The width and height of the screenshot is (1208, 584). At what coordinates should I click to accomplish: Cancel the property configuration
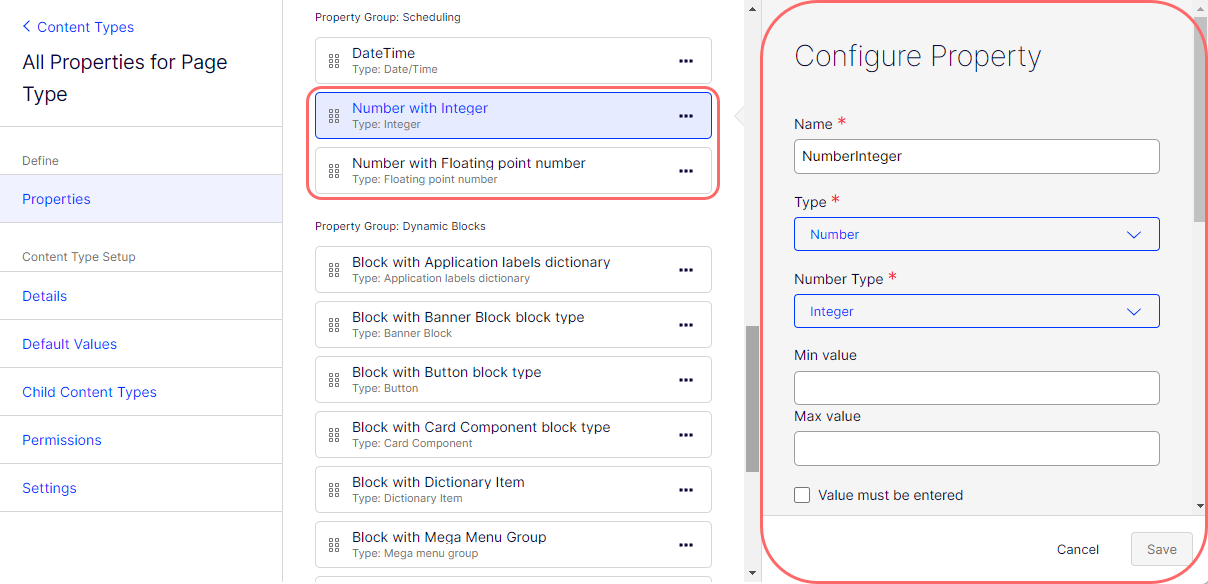pos(1078,549)
